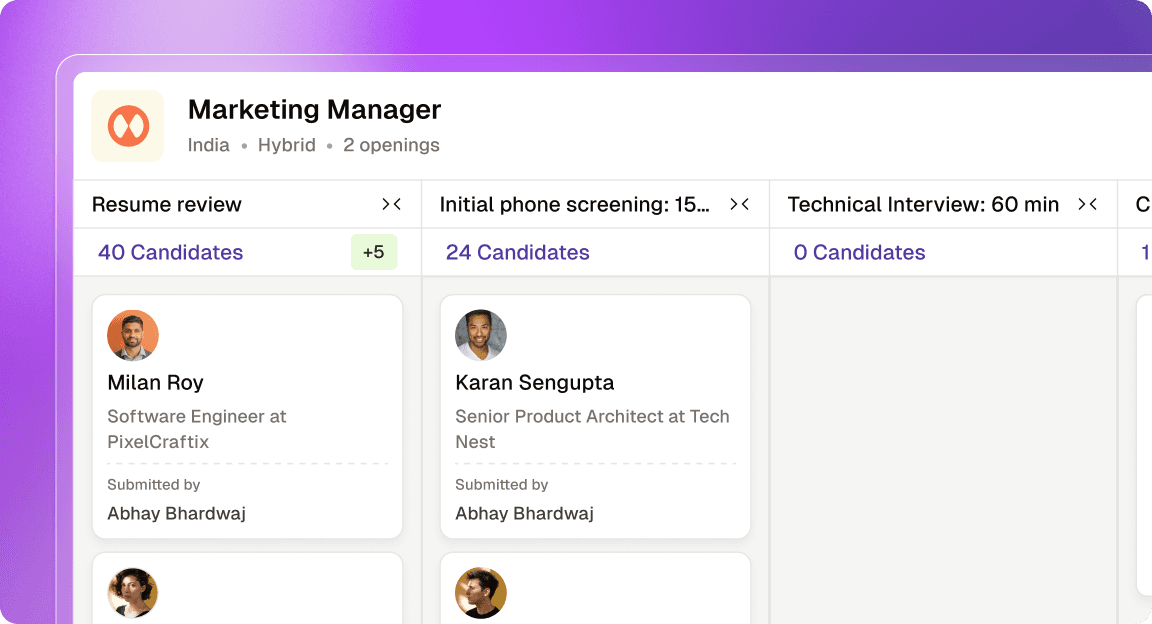1152x624 pixels.
Task: Click Abhay Bhardwaj under Karan Sengupta's card
Action: point(524,513)
